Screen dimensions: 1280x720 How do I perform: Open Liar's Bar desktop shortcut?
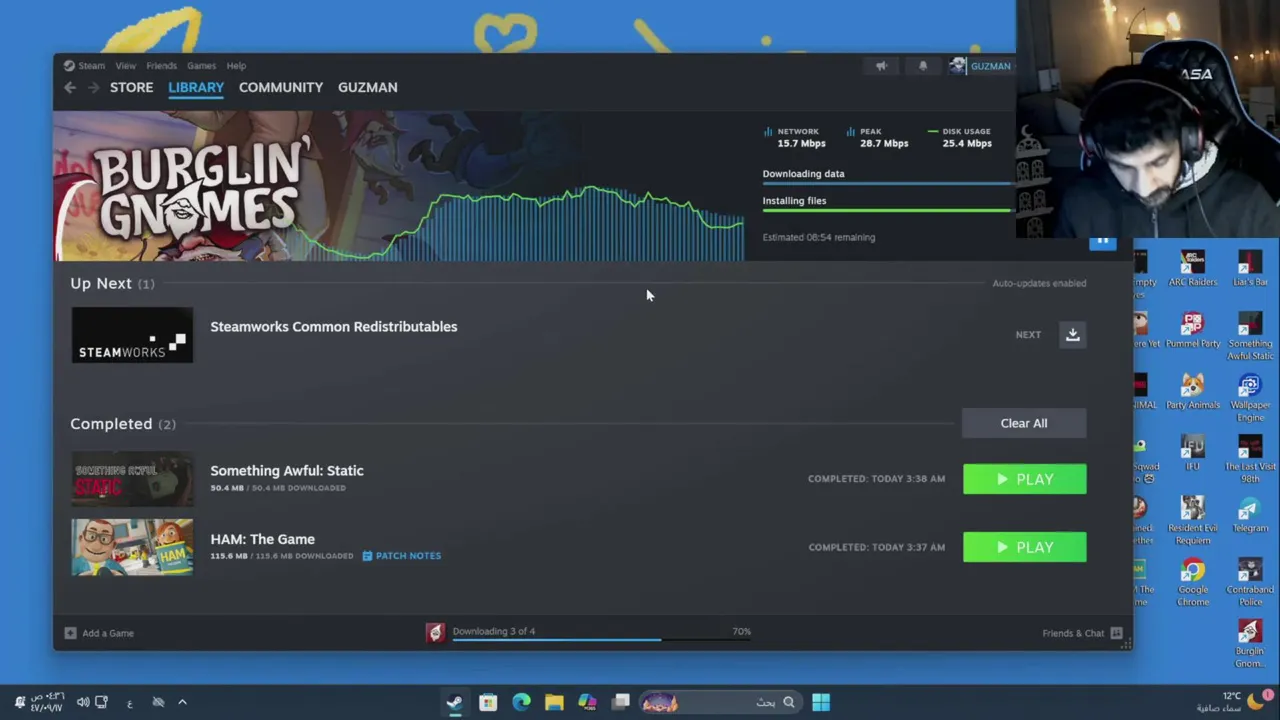coord(1250,269)
